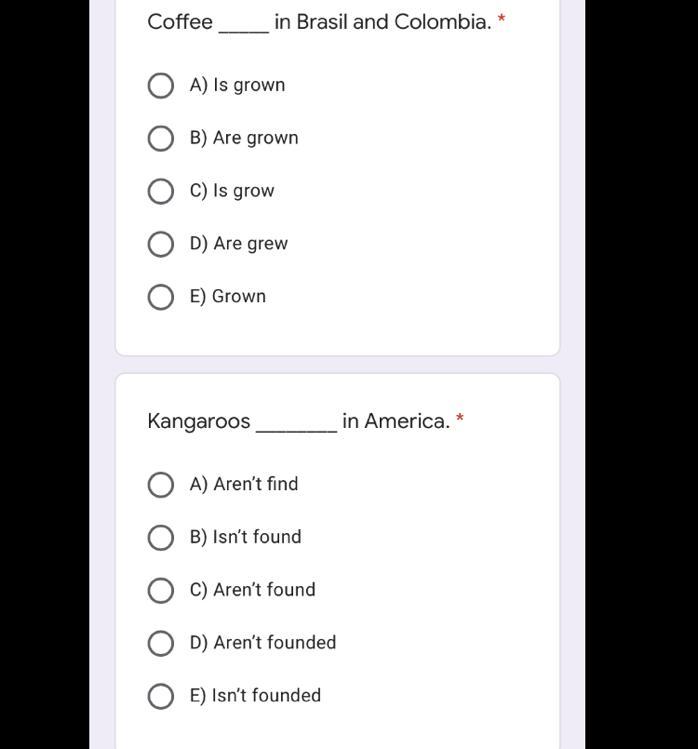Image resolution: width=698 pixels, height=749 pixels.
Task: Select 'A) Aren't find' for kangaroos question
Action: pos(161,485)
